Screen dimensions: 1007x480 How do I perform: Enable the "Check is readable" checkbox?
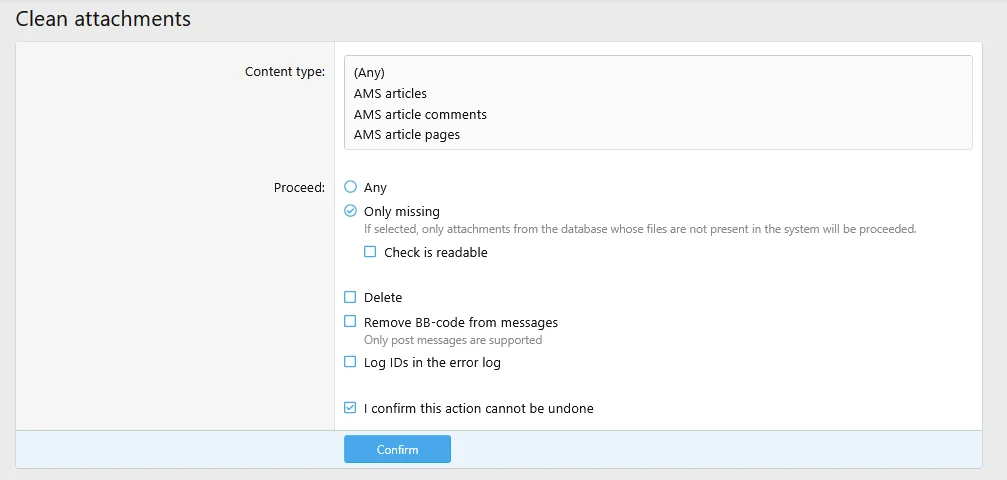pos(371,253)
